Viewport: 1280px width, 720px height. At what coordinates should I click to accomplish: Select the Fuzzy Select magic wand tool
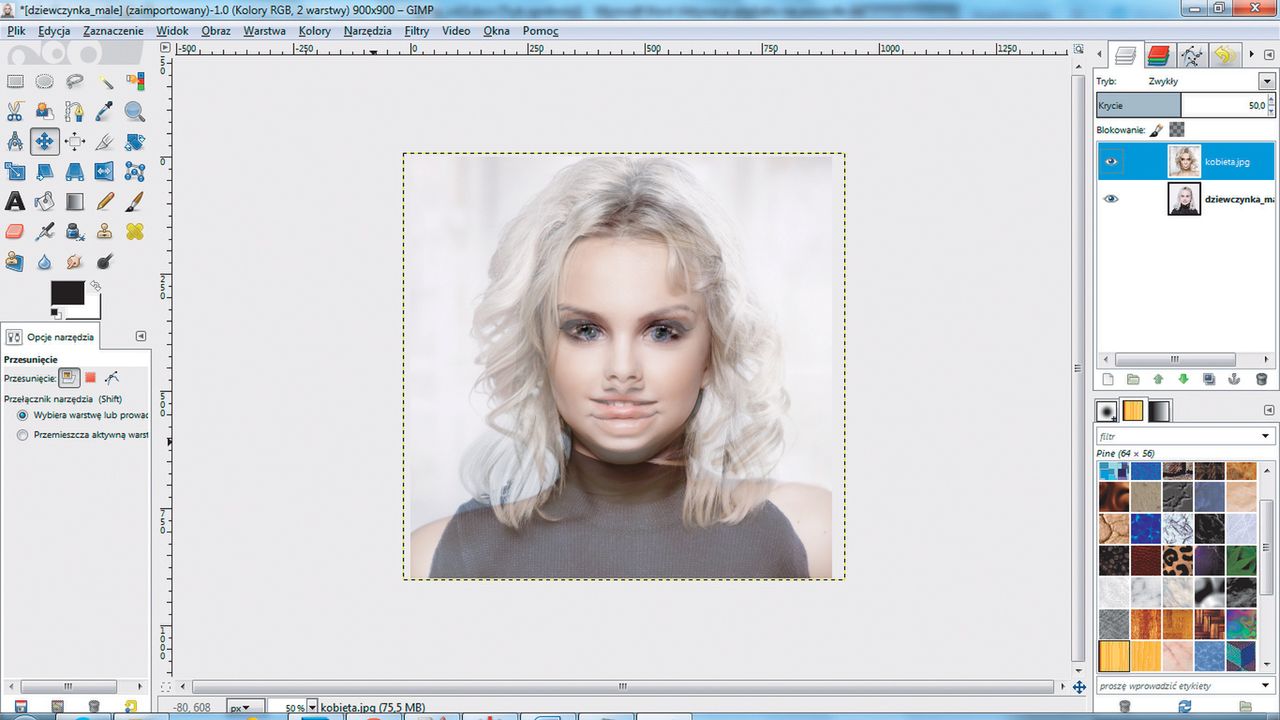[x=105, y=81]
